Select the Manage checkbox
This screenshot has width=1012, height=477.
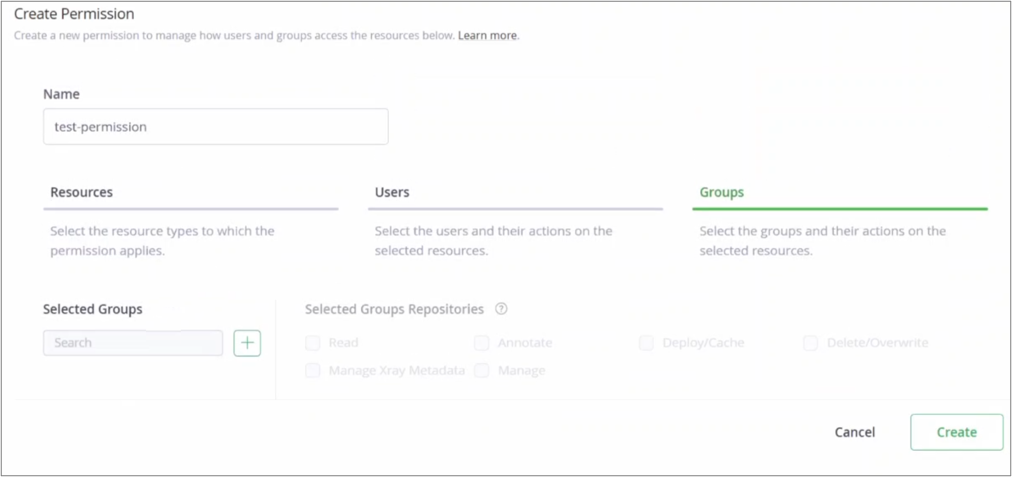tap(482, 370)
